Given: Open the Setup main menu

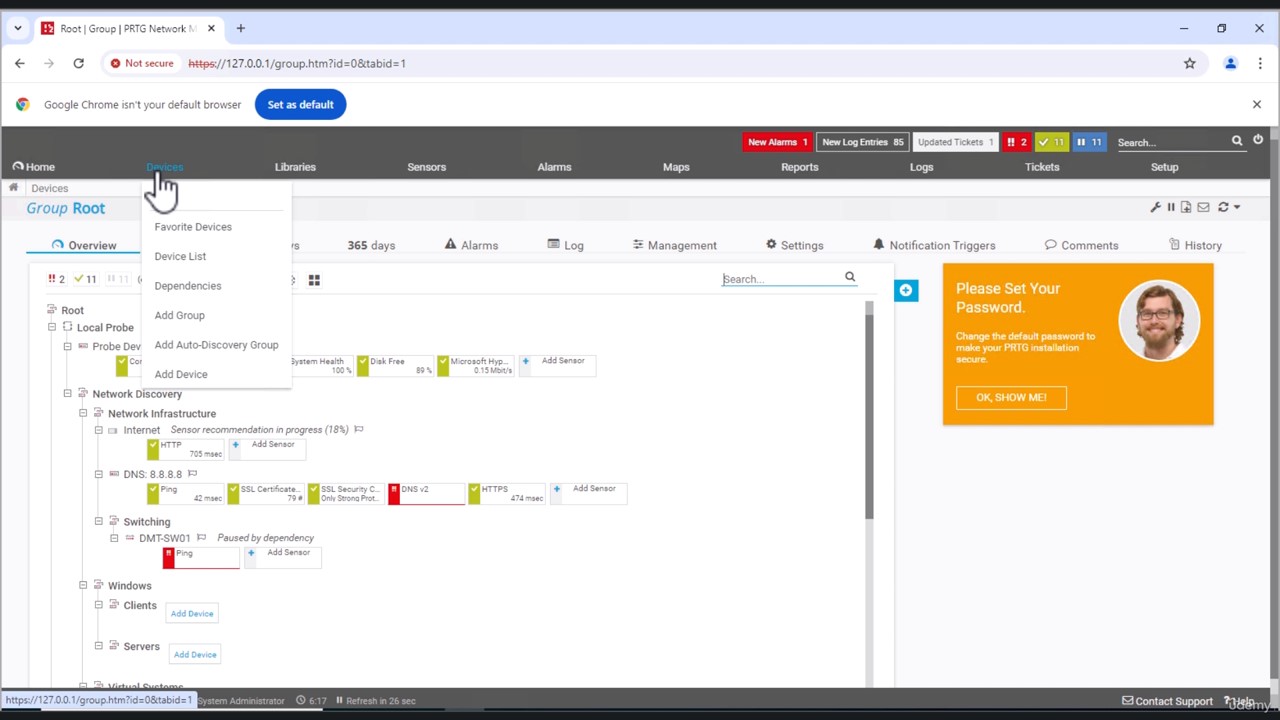Looking at the screenshot, I should coord(1164,167).
